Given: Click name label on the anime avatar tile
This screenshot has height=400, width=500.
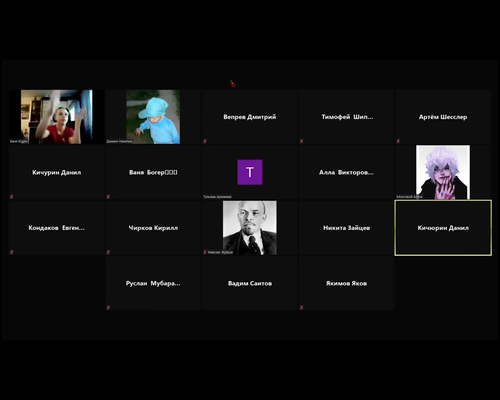Looking at the screenshot, I should 410,197.
